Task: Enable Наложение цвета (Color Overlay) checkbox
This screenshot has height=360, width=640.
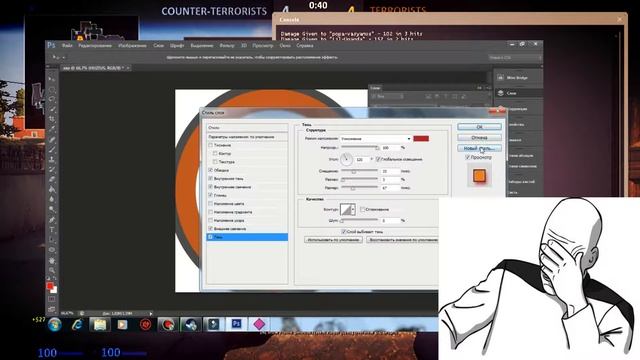Action: pyautogui.click(x=211, y=203)
